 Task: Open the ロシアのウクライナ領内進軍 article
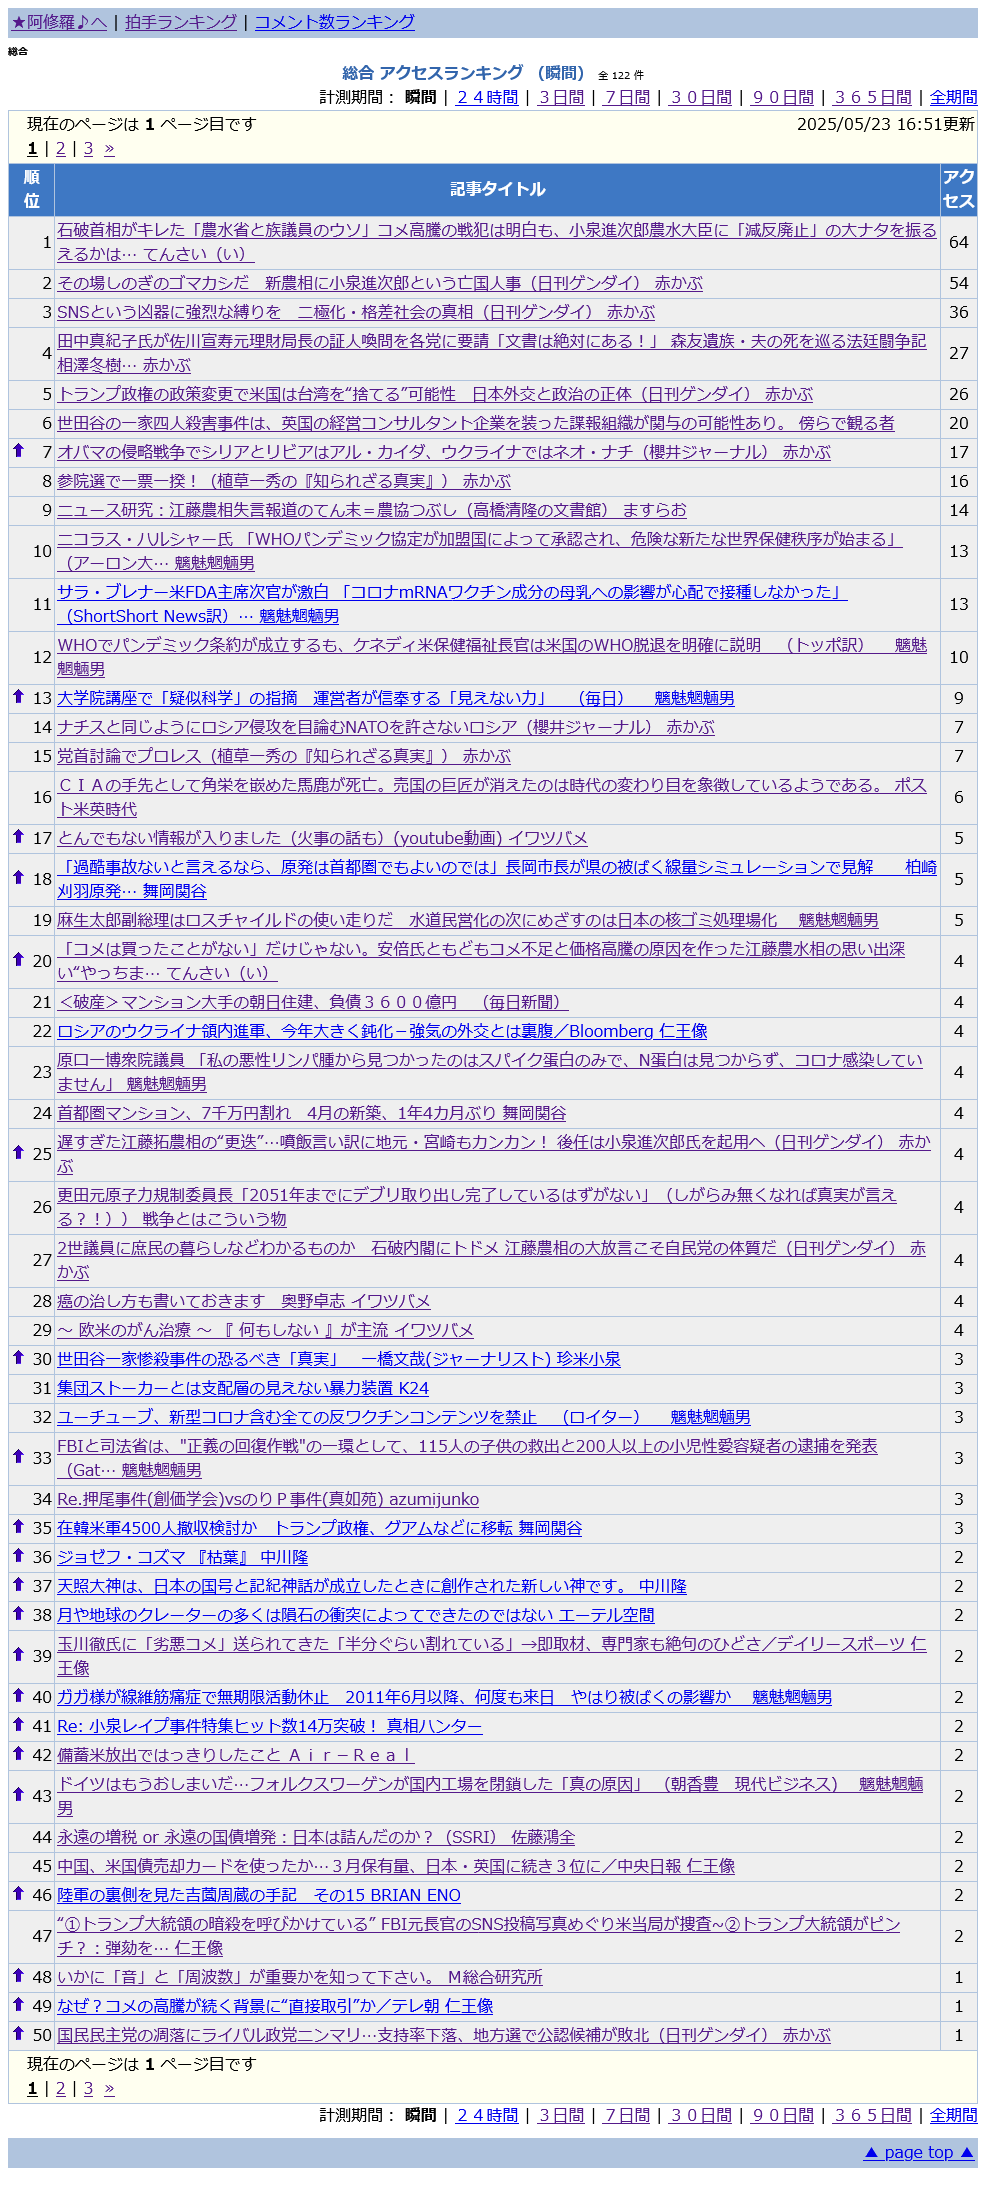click(x=382, y=1031)
